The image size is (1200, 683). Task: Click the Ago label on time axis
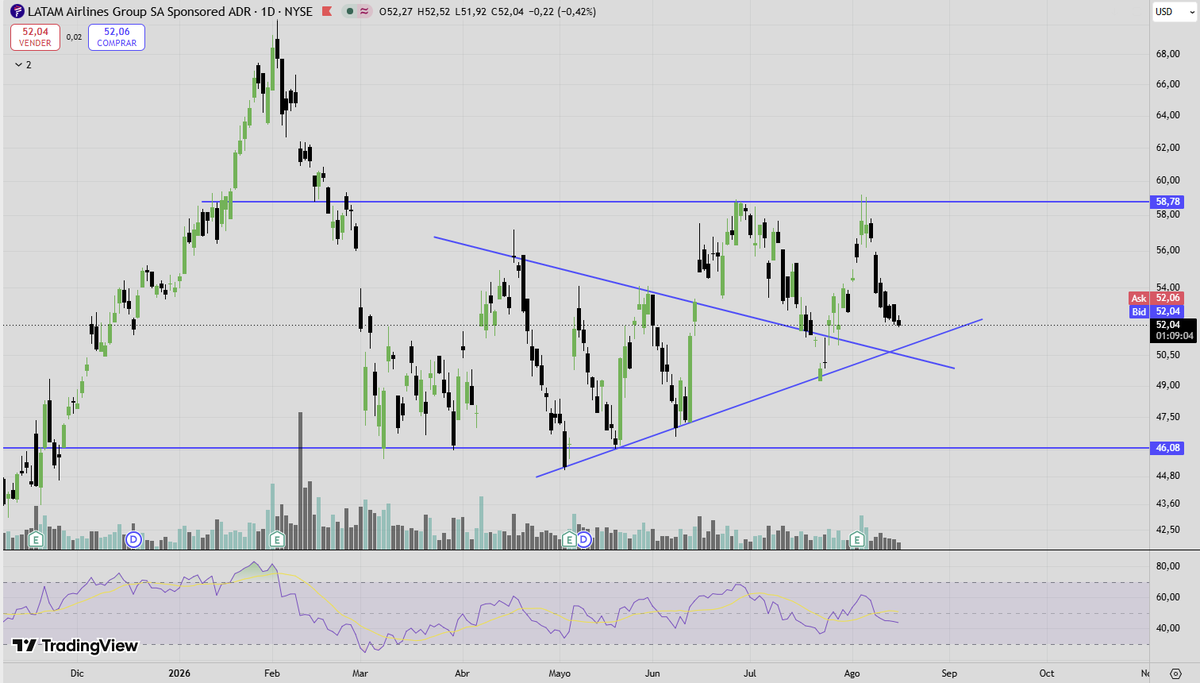pos(852,673)
